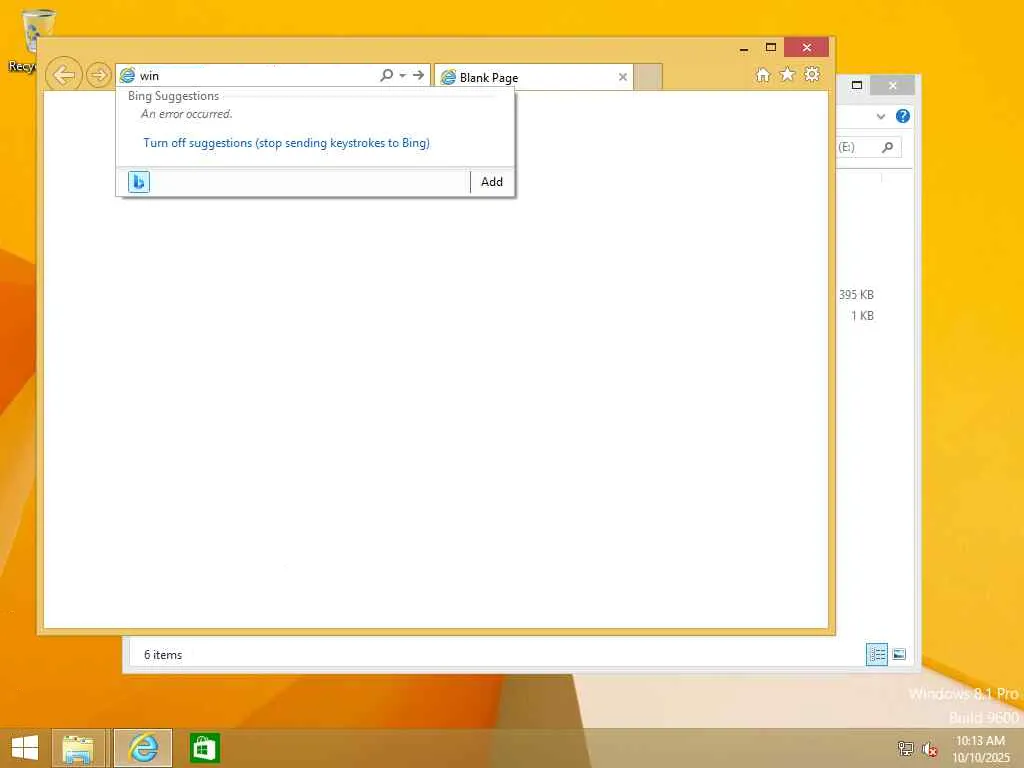This screenshot has height=768, width=1024.
Task: Click the File Explorer search magnifier icon
Action: [888, 147]
